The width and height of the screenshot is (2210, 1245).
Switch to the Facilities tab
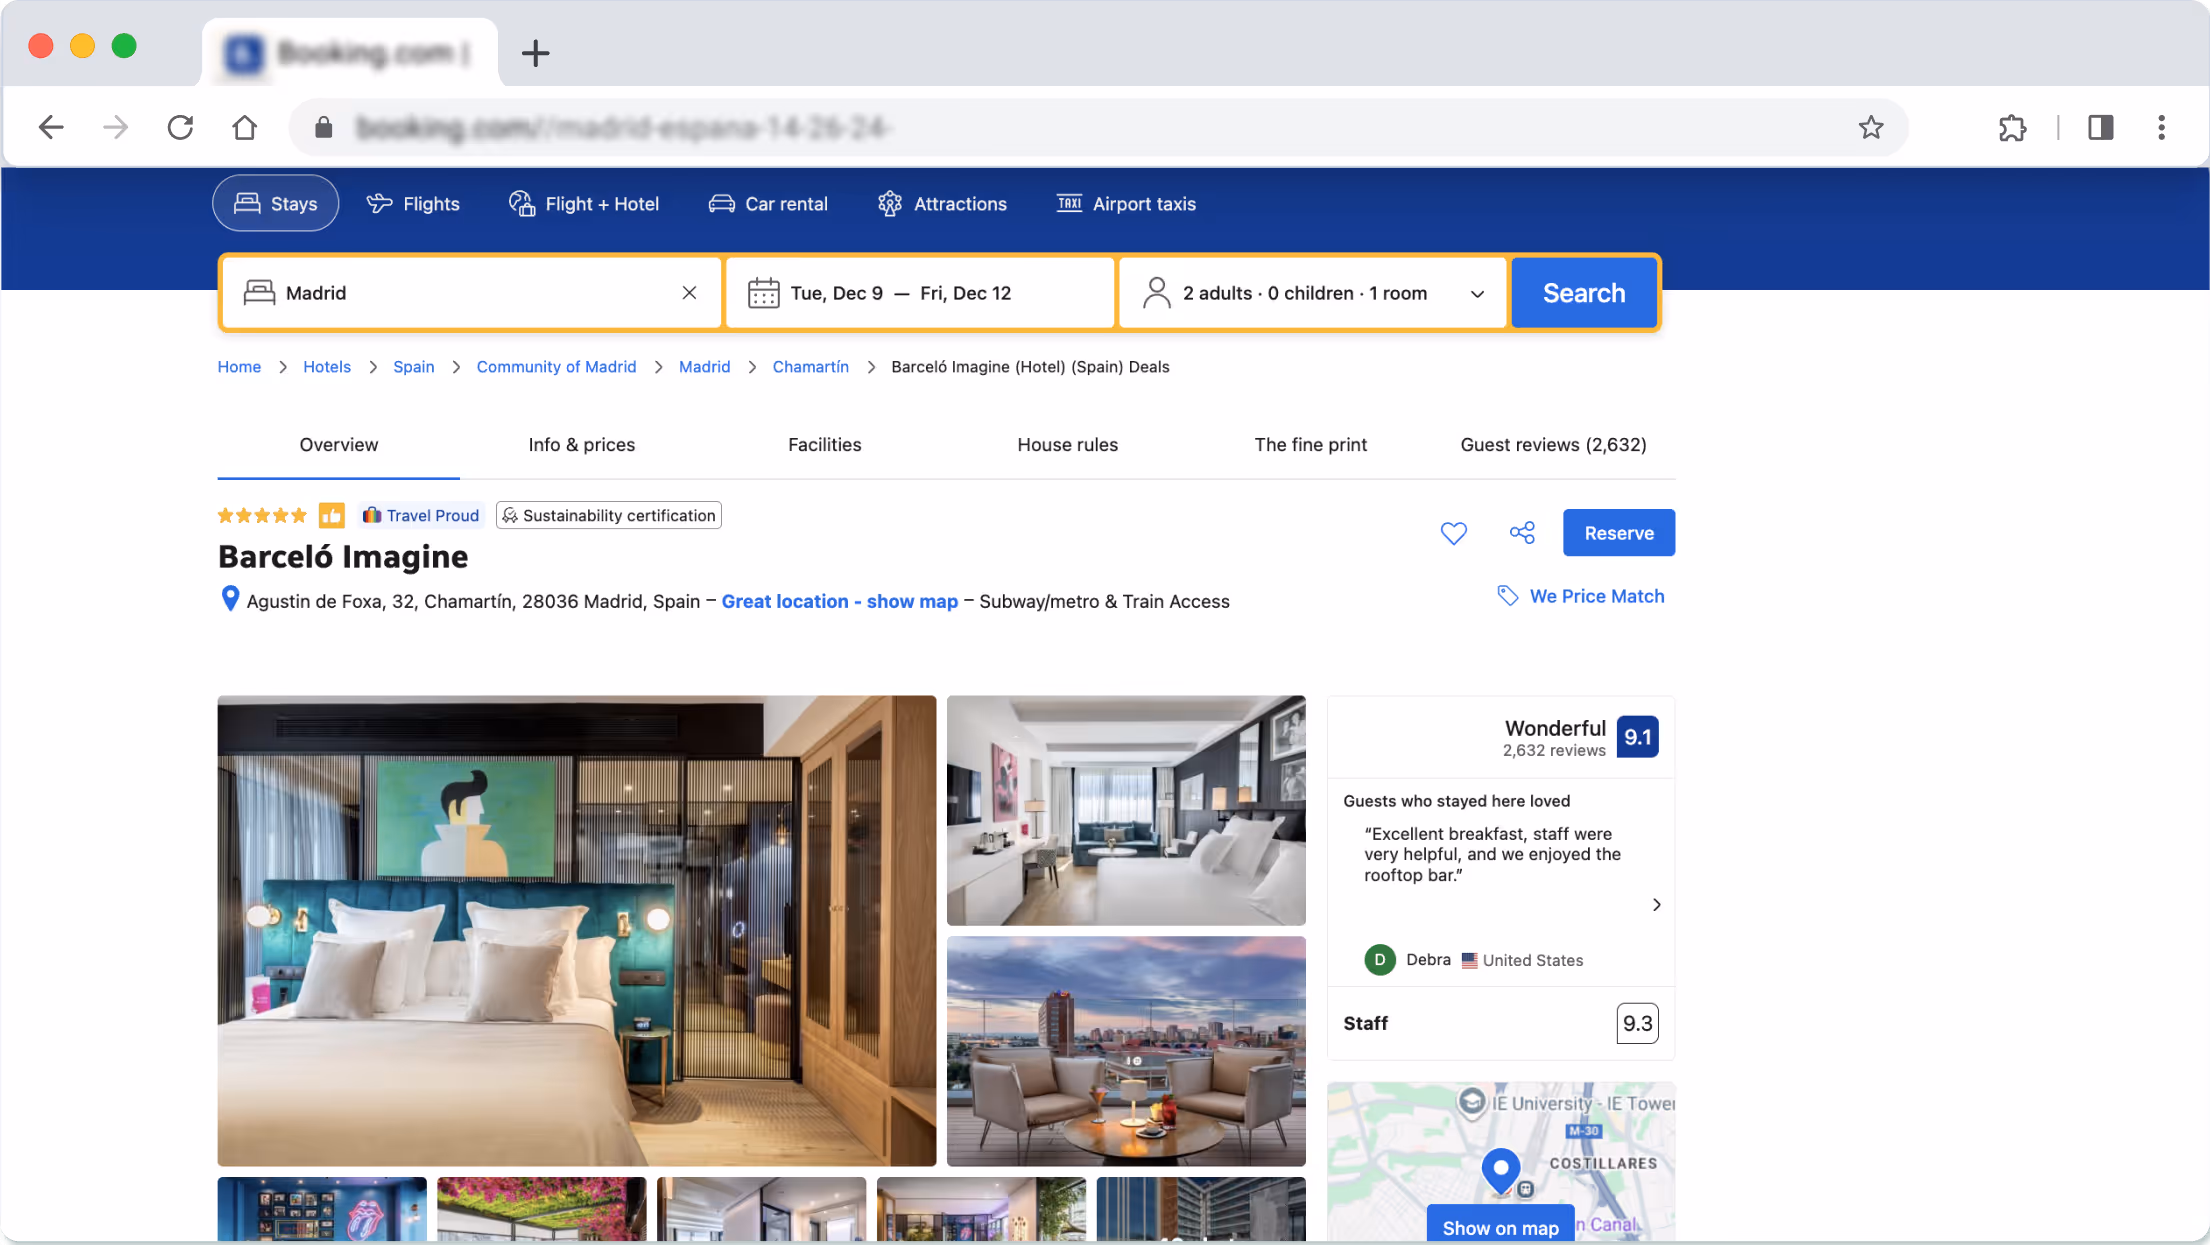click(824, 445)
